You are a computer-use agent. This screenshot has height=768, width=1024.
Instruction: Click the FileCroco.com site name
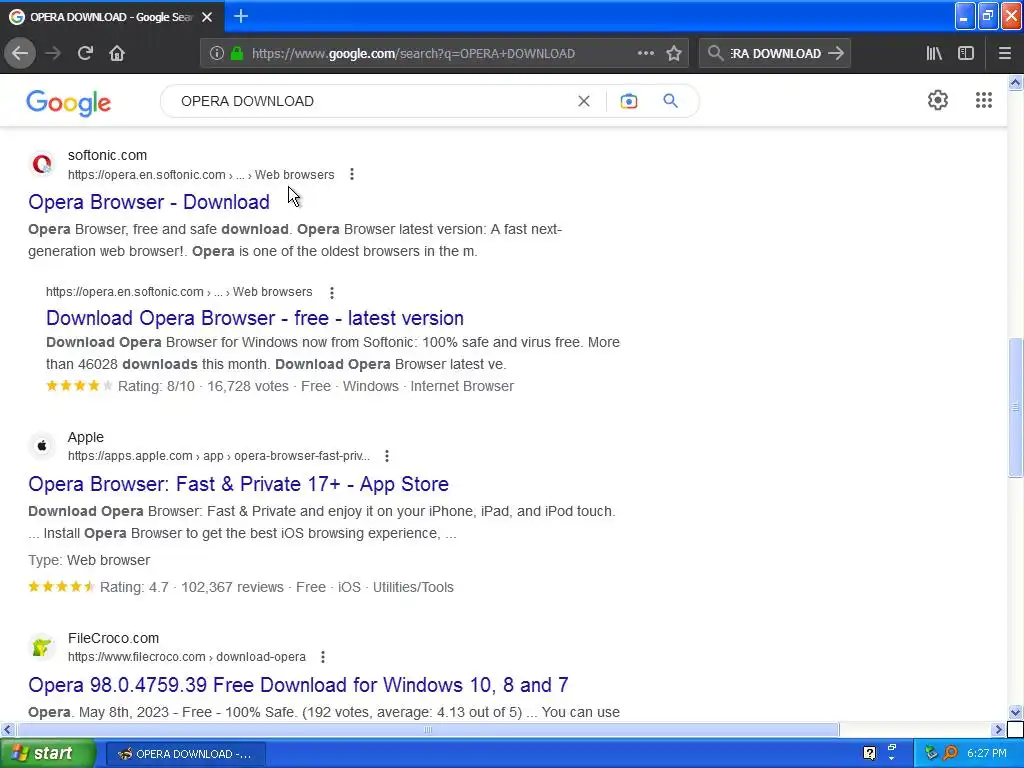[113, 638]
